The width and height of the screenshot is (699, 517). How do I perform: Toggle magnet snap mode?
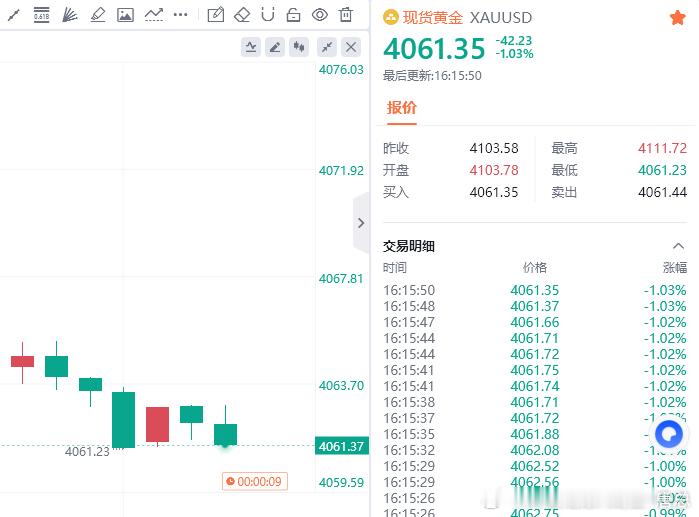point(268,15)
